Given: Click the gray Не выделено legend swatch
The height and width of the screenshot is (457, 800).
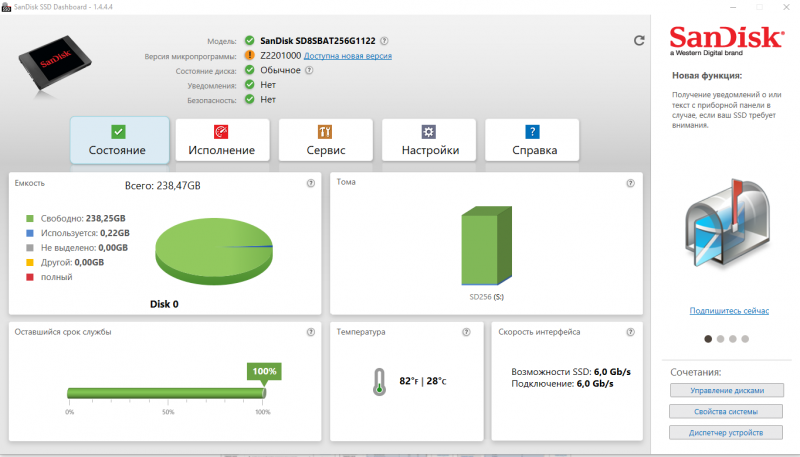Looking at the screenshot, I should click(x=30, y=248).
